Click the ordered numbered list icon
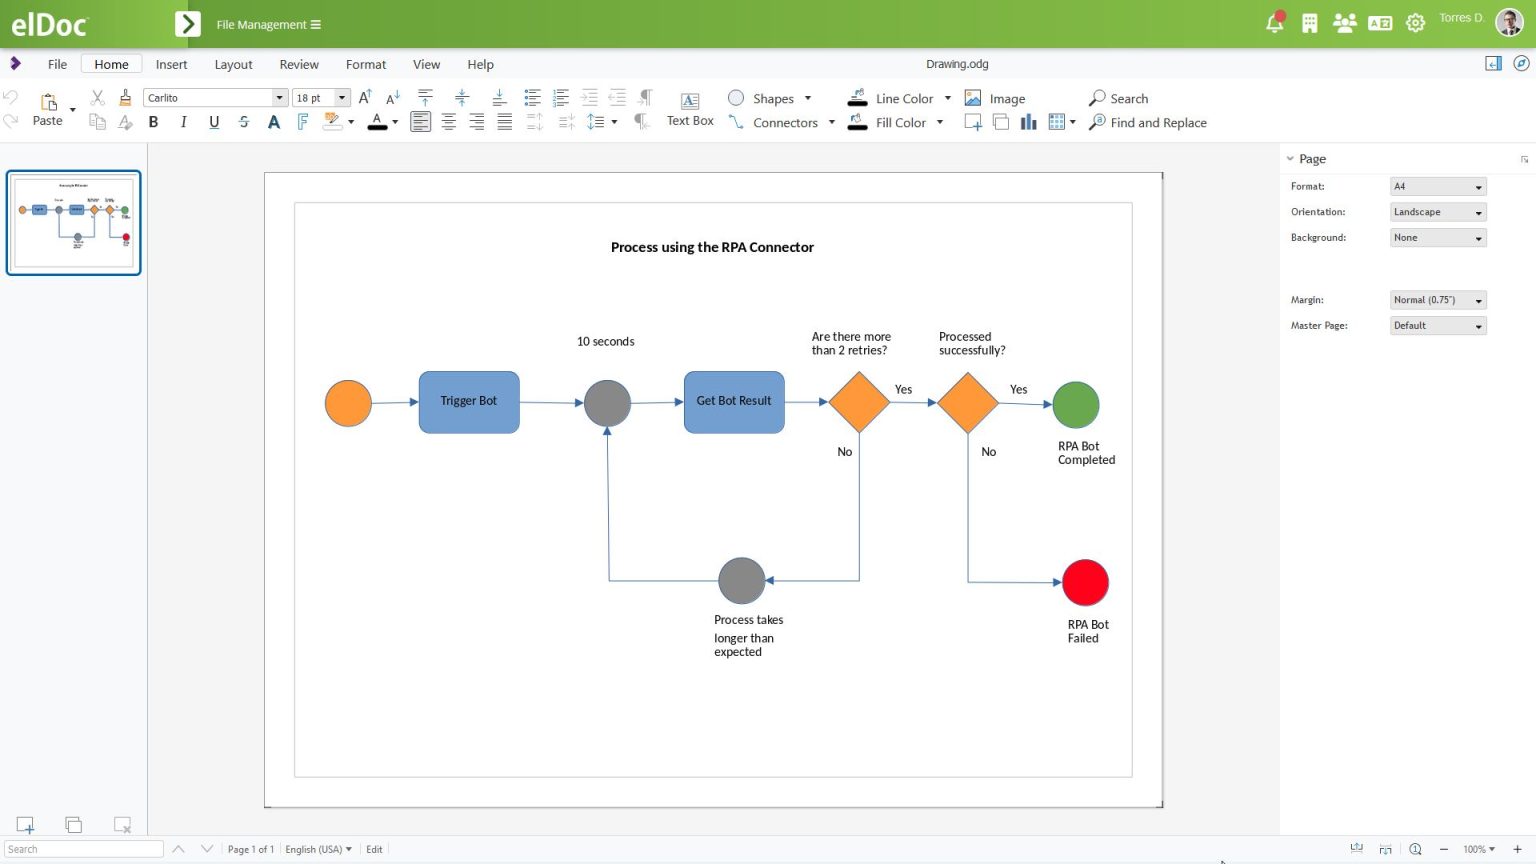The height and width of the screenshot is (864, 1536). (x=561, y=97)
